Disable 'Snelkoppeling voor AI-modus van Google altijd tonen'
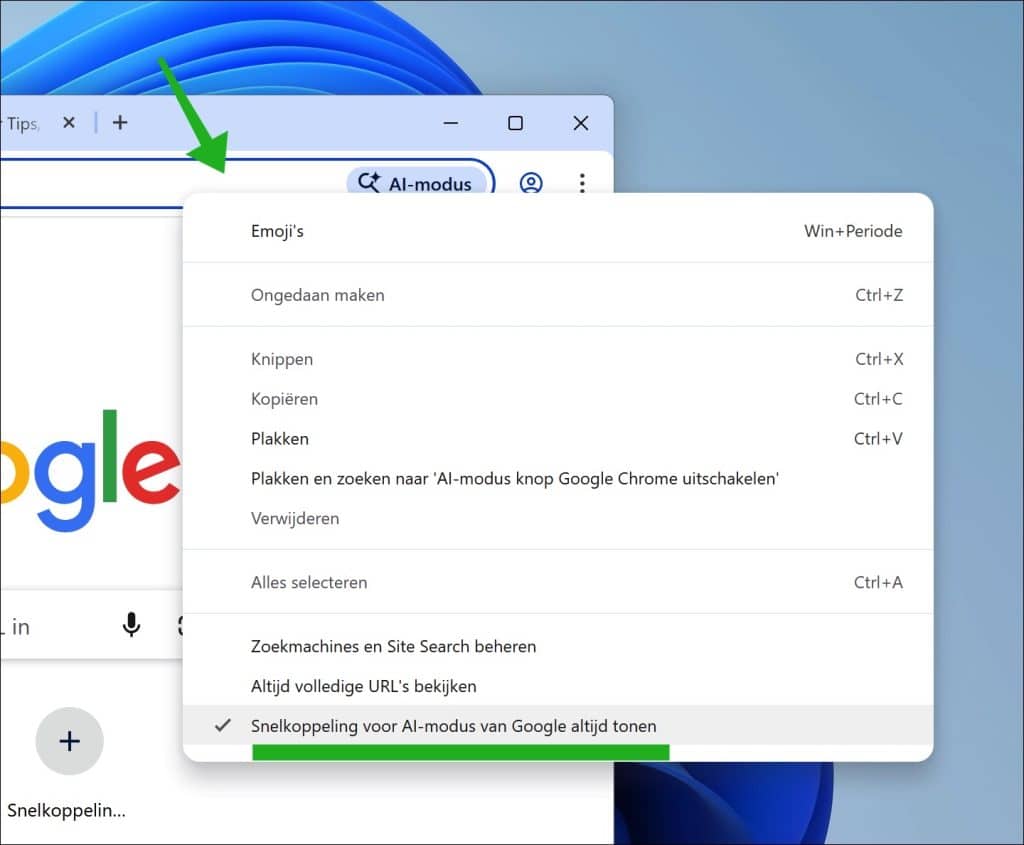The image size is (1024, 845). click(455, 726)
